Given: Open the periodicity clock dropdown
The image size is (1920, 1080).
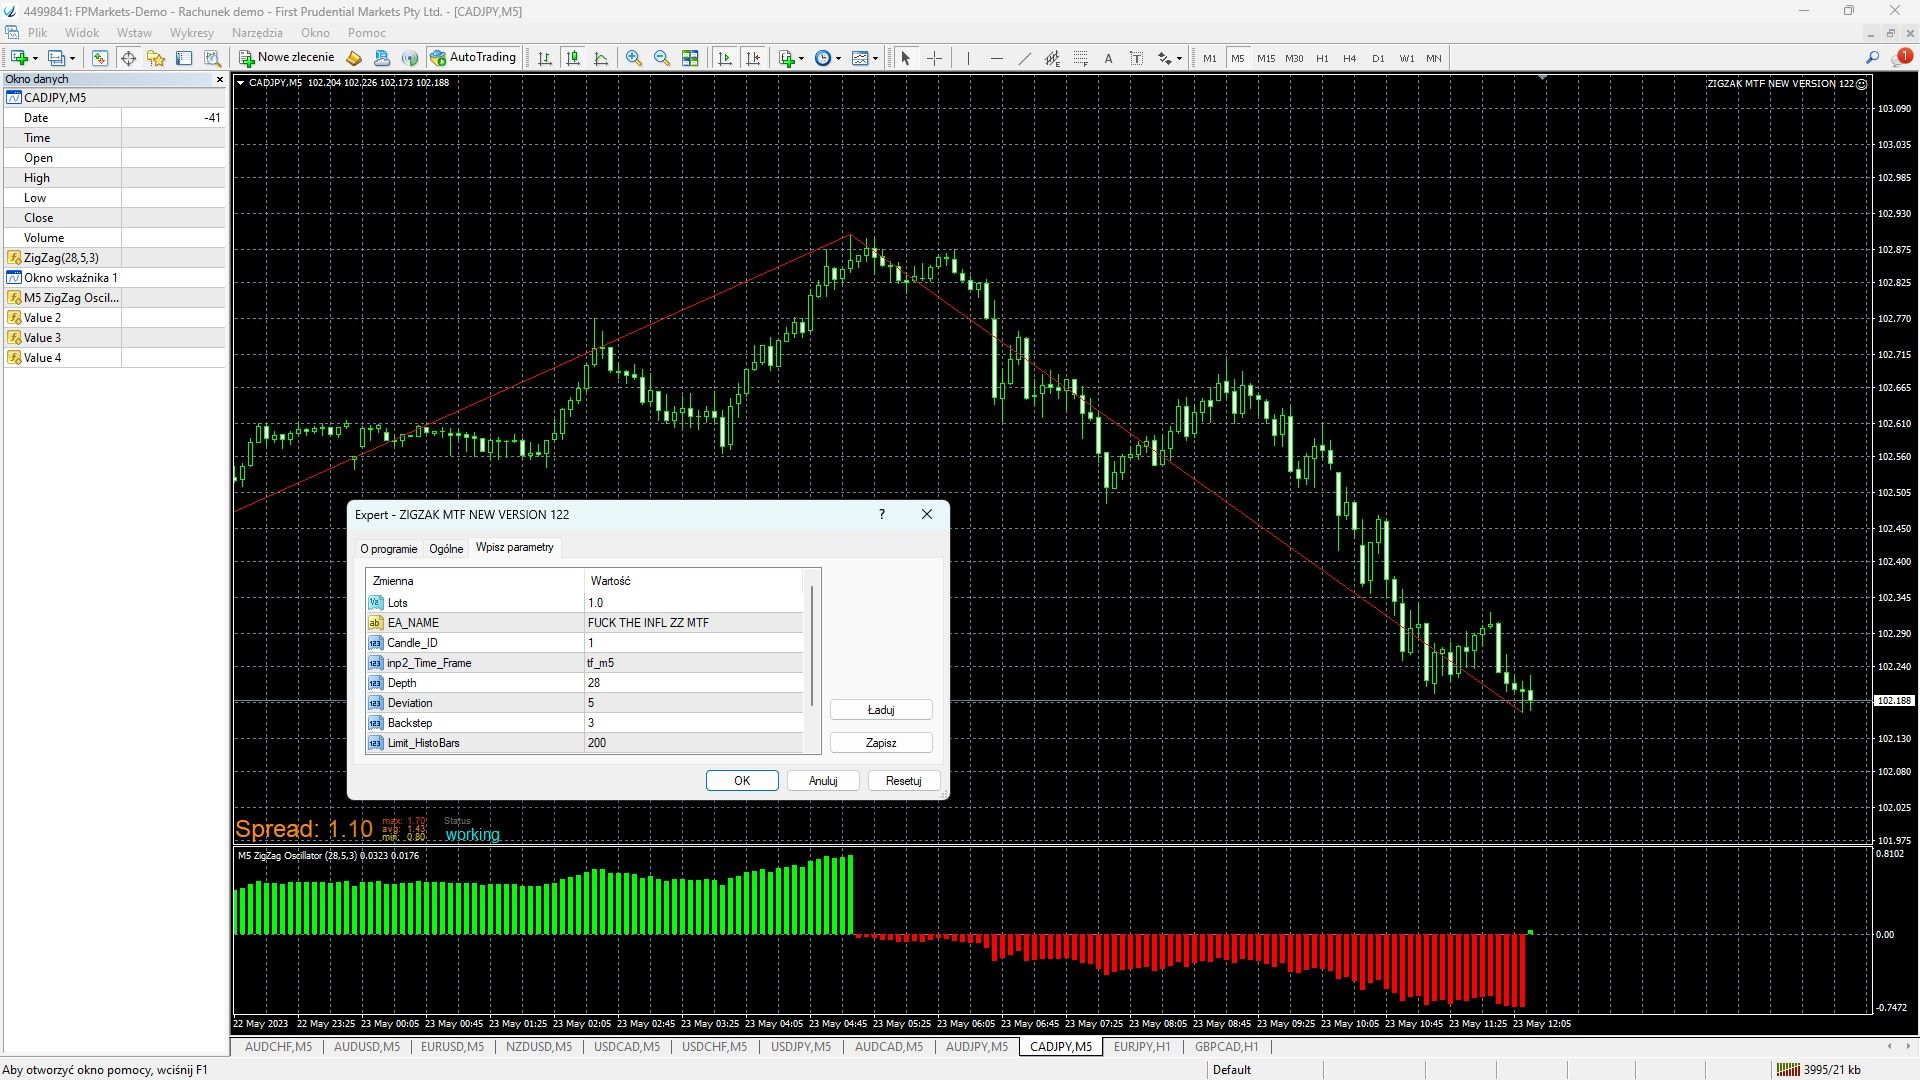Looking at the screenshot, I should pos(838,58).
